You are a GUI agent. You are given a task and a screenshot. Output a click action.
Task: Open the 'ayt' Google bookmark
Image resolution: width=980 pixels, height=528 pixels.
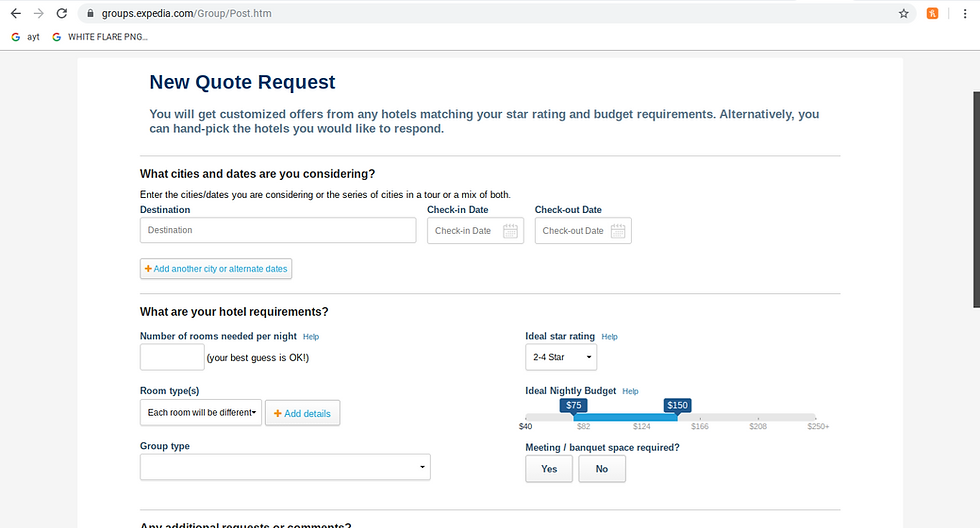click(x=26, y=37)
